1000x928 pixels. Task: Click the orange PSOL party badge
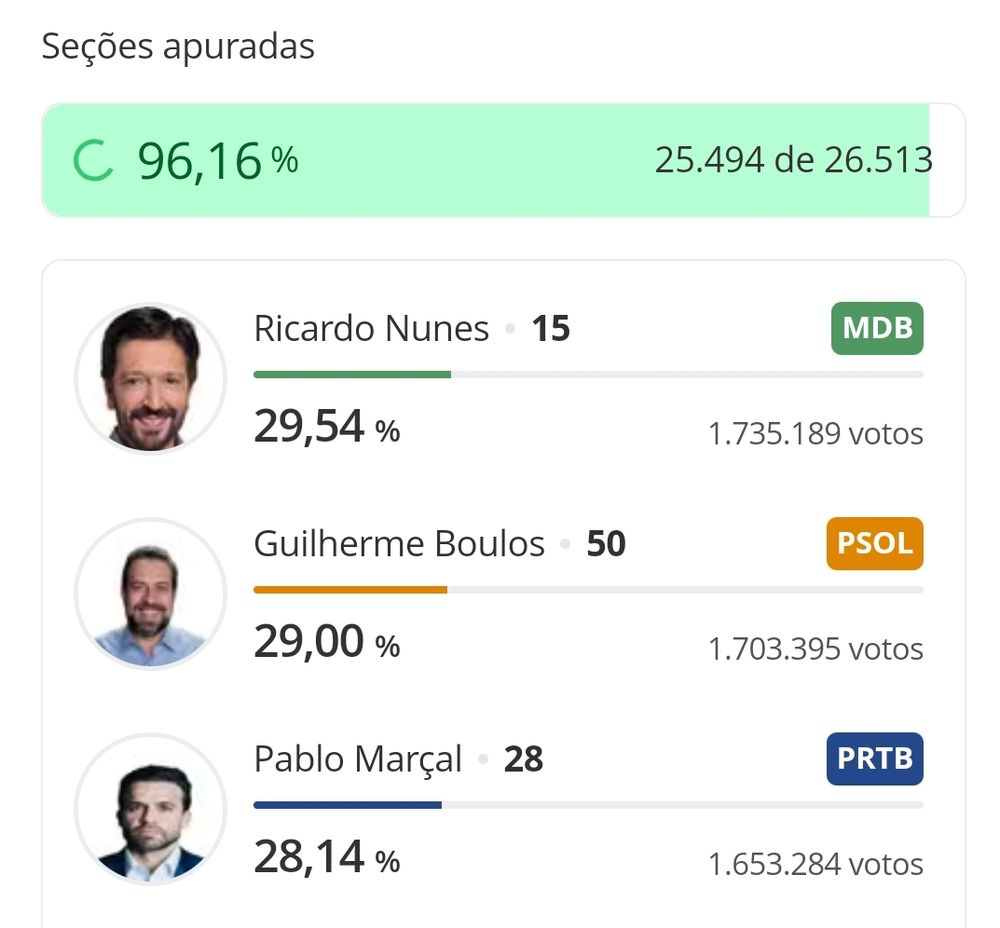(874, 543)
